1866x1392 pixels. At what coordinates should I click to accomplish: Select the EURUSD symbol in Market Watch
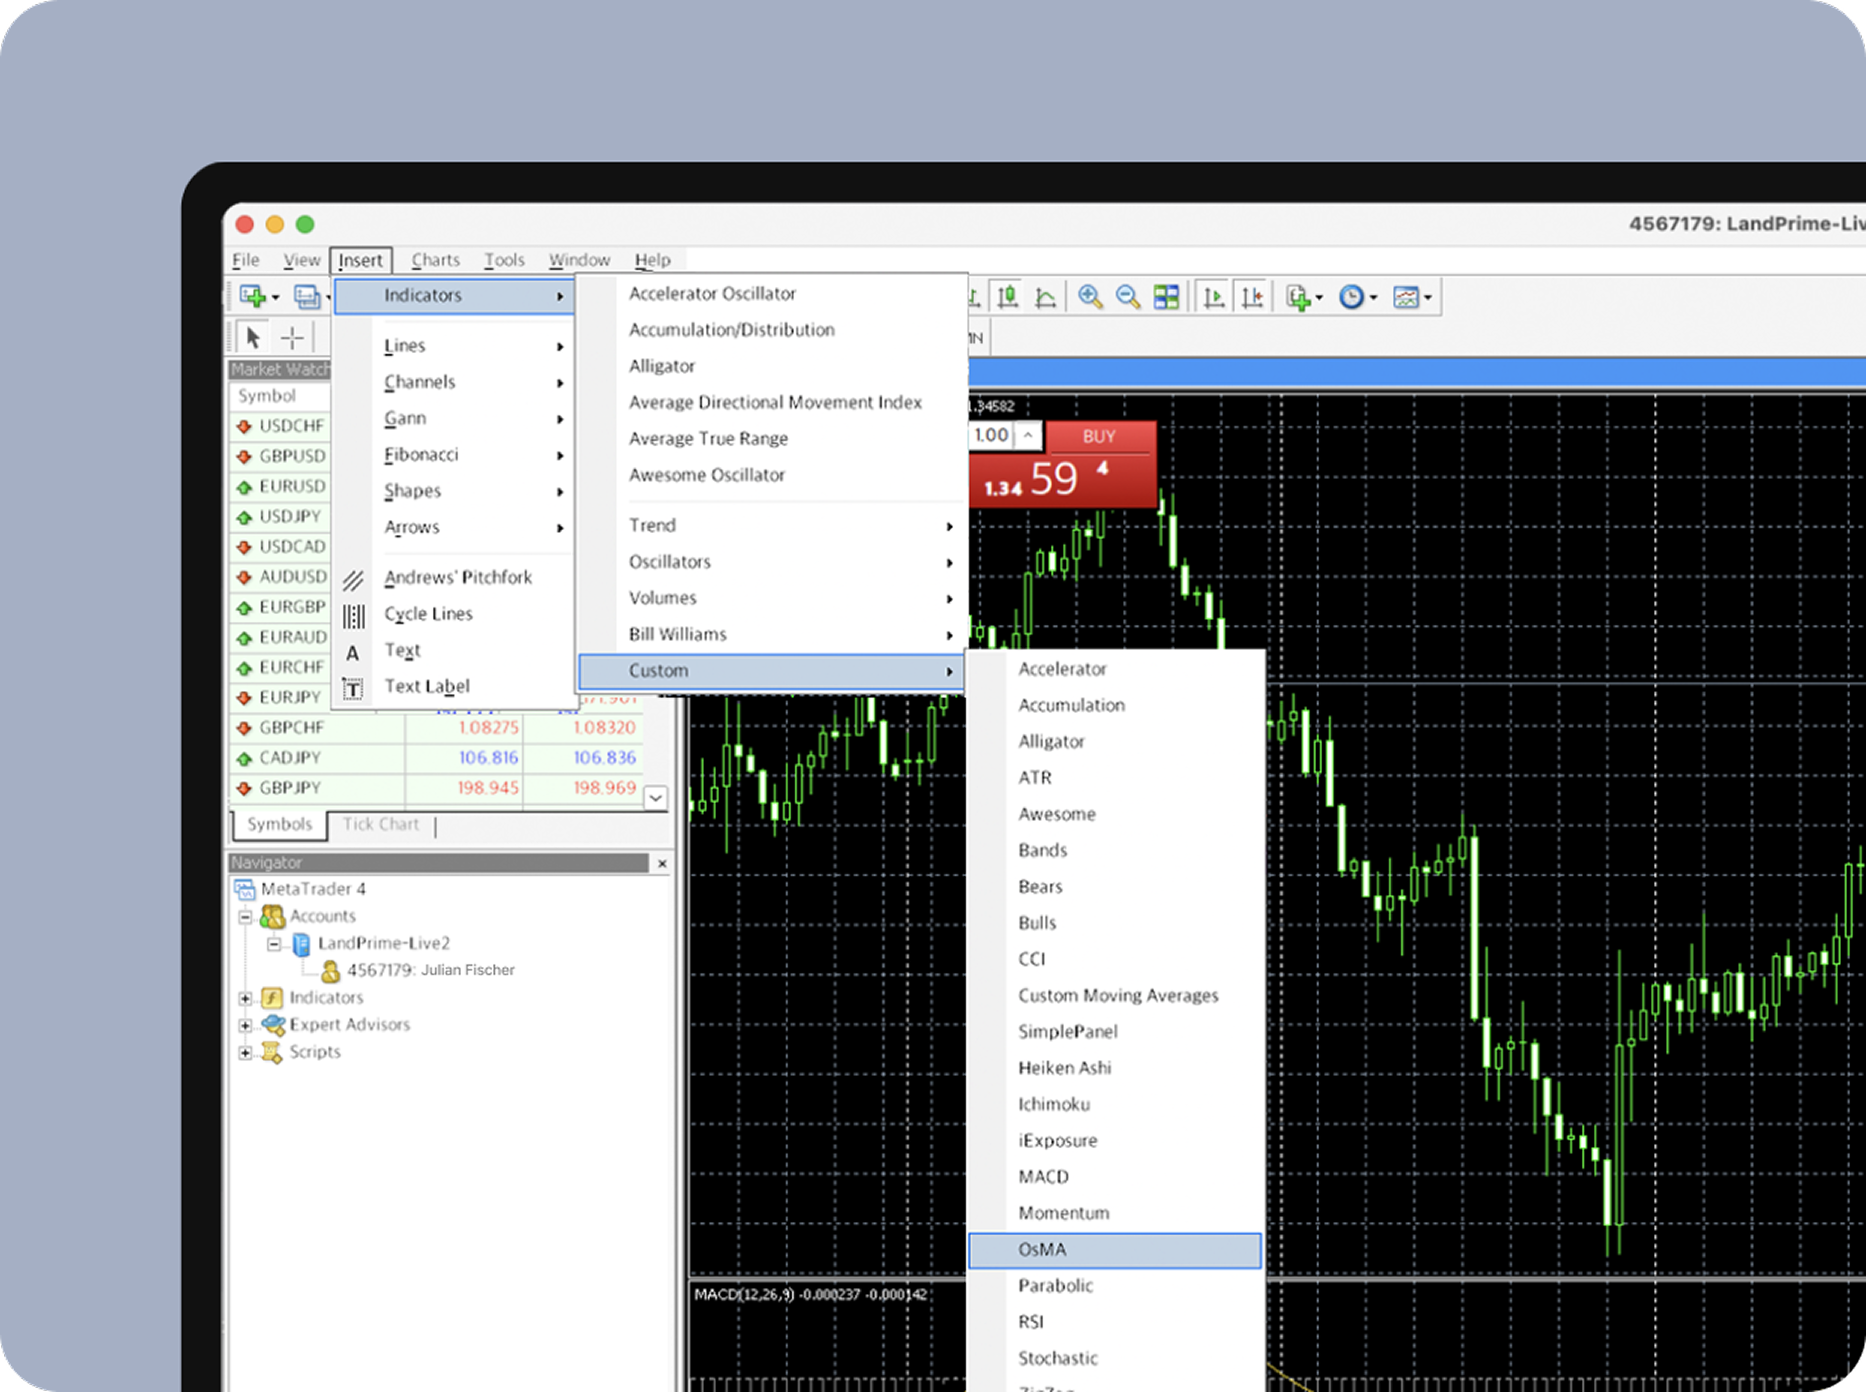(x=289, y=486)
